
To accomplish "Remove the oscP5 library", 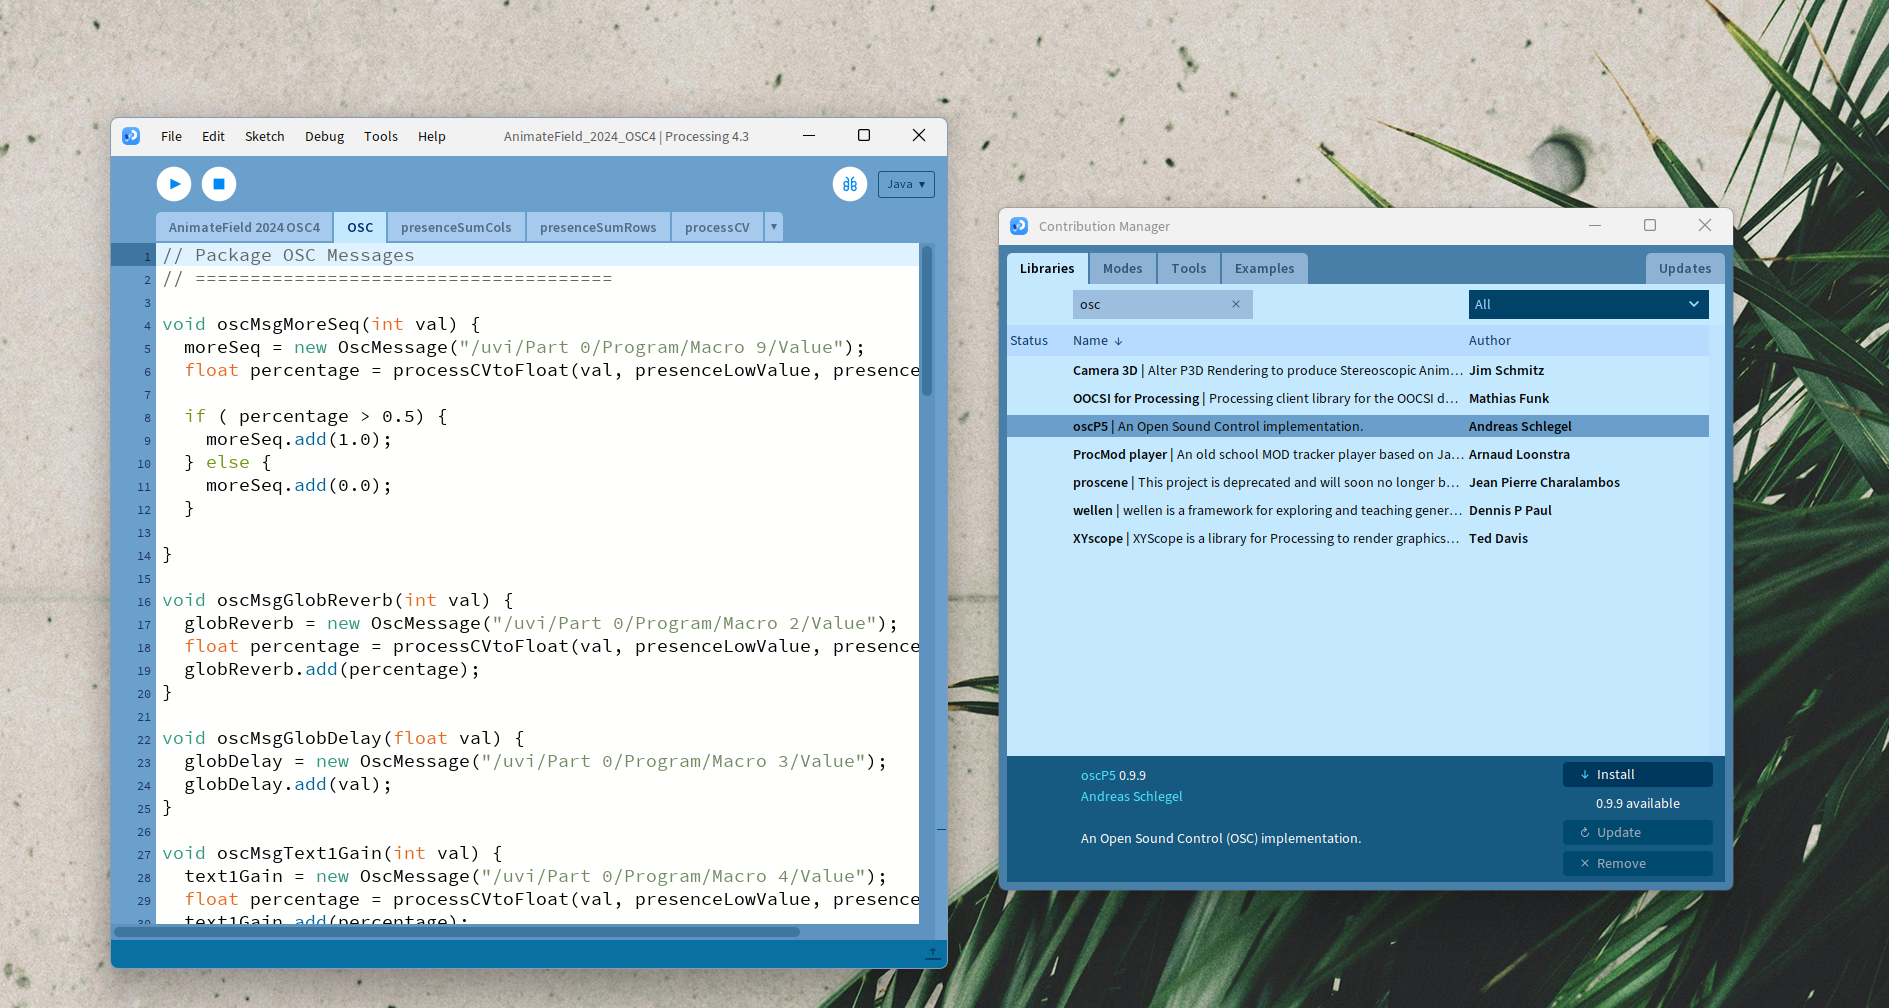I will pos(1637,864).
